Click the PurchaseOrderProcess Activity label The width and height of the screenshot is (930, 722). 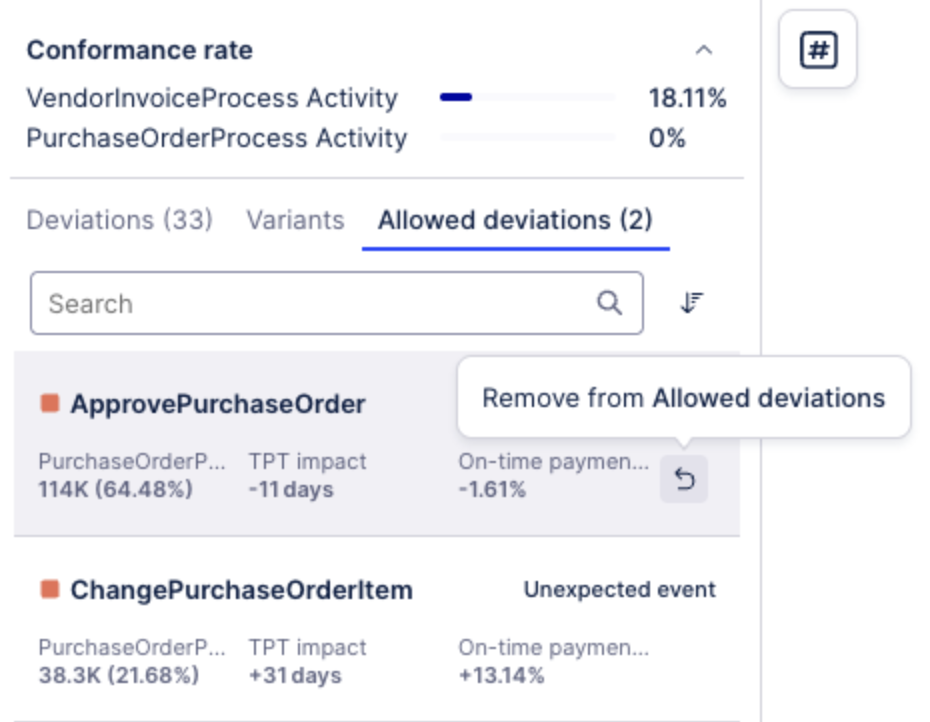[217, 138]
